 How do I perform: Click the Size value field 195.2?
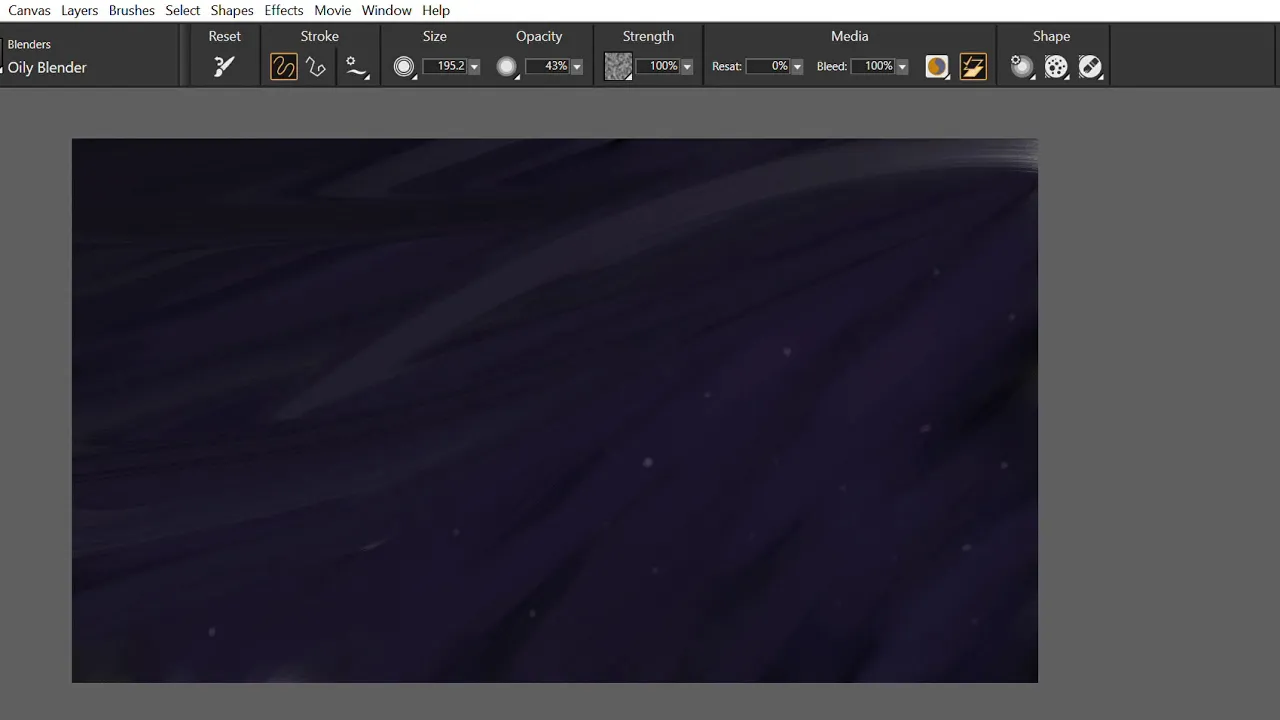445,66
